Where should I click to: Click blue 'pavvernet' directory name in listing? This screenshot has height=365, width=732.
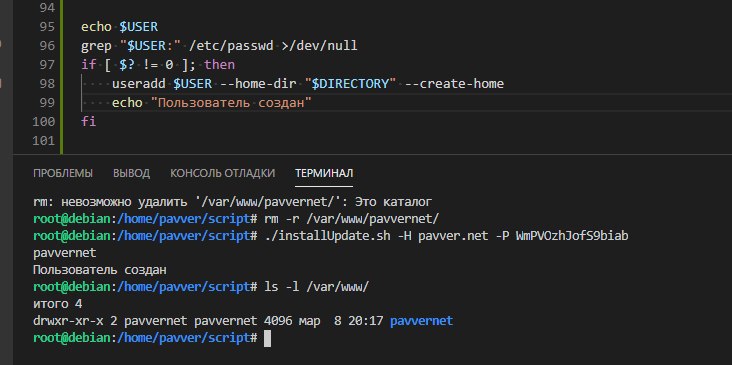[421, 321]
